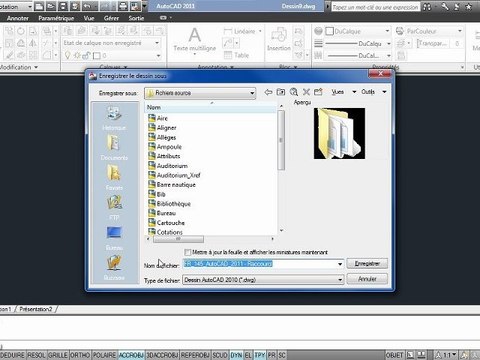
Task: Expand the Modification panel arrow
Action: [x=36, y=67]
